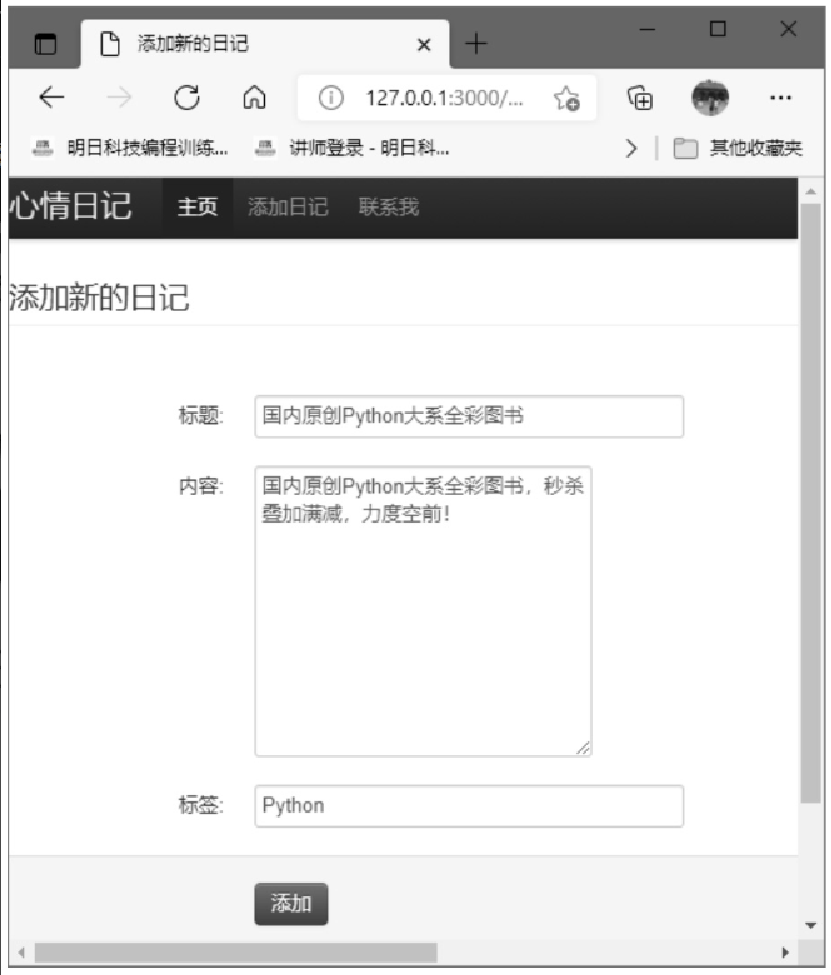
Task: Click the vertical scrollbar down arrow
Action: coord(810,925)
